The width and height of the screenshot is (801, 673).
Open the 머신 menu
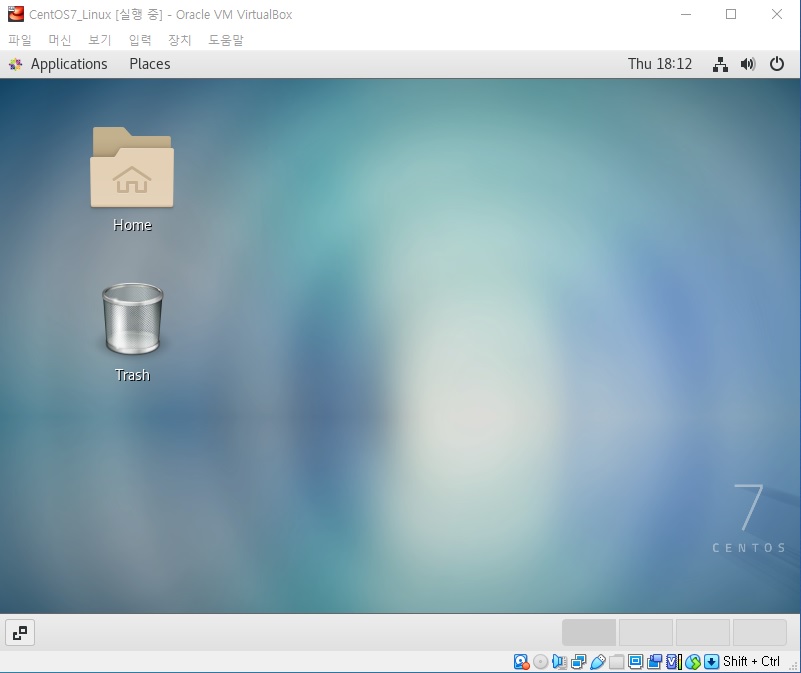click(60, 40)
